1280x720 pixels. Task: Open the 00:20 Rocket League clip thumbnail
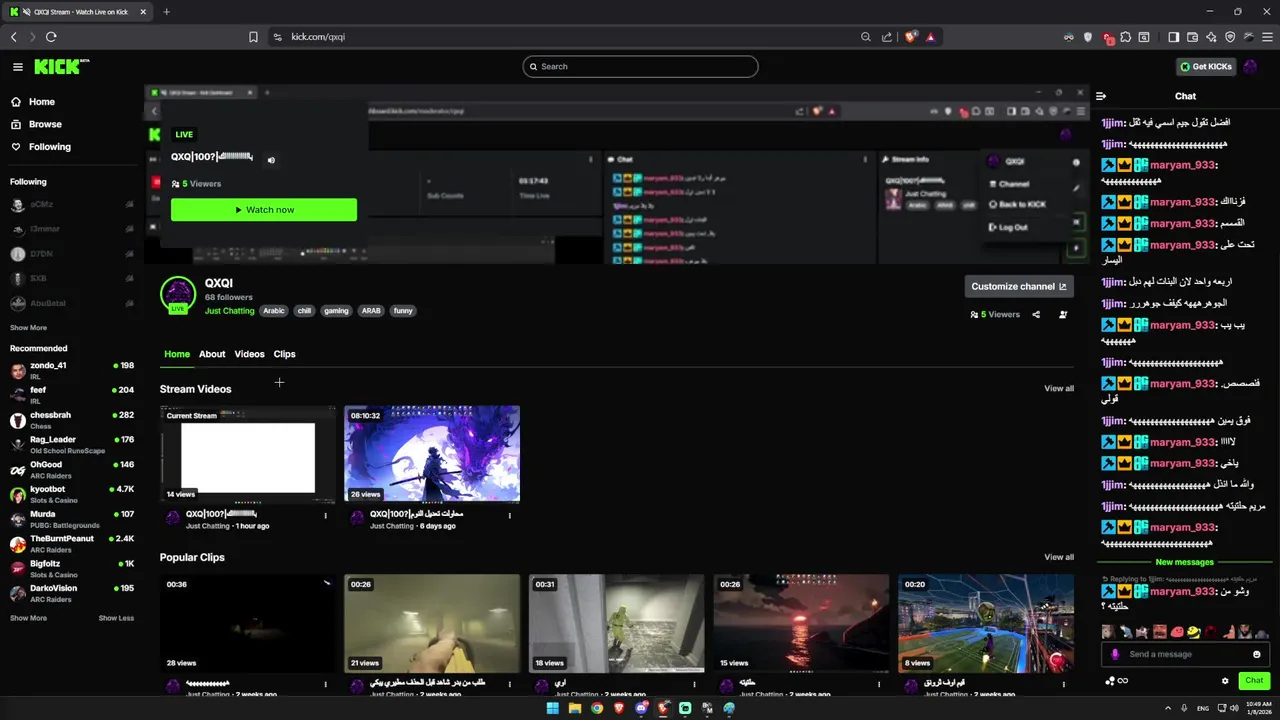(x=986, y=623)
